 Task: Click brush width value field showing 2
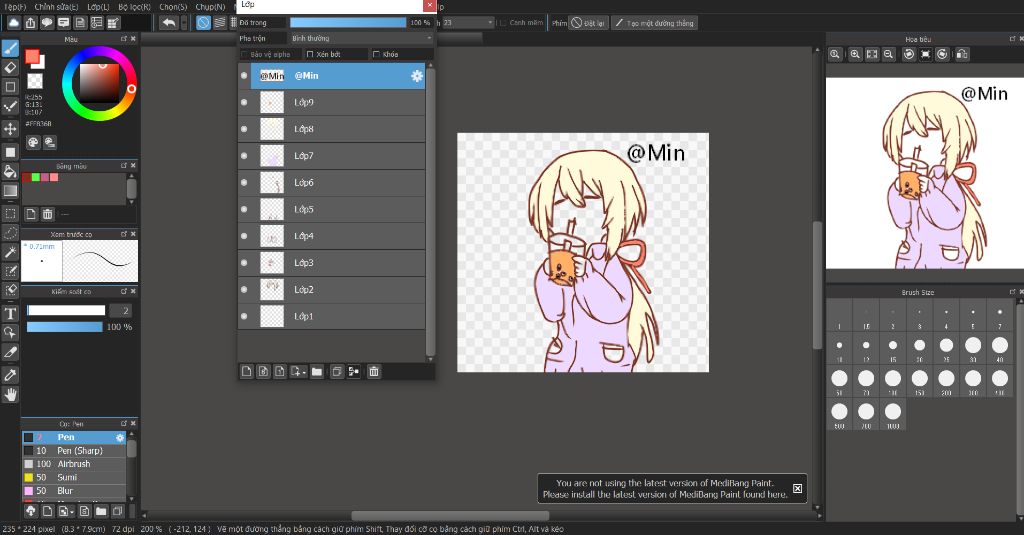point(120,310)
